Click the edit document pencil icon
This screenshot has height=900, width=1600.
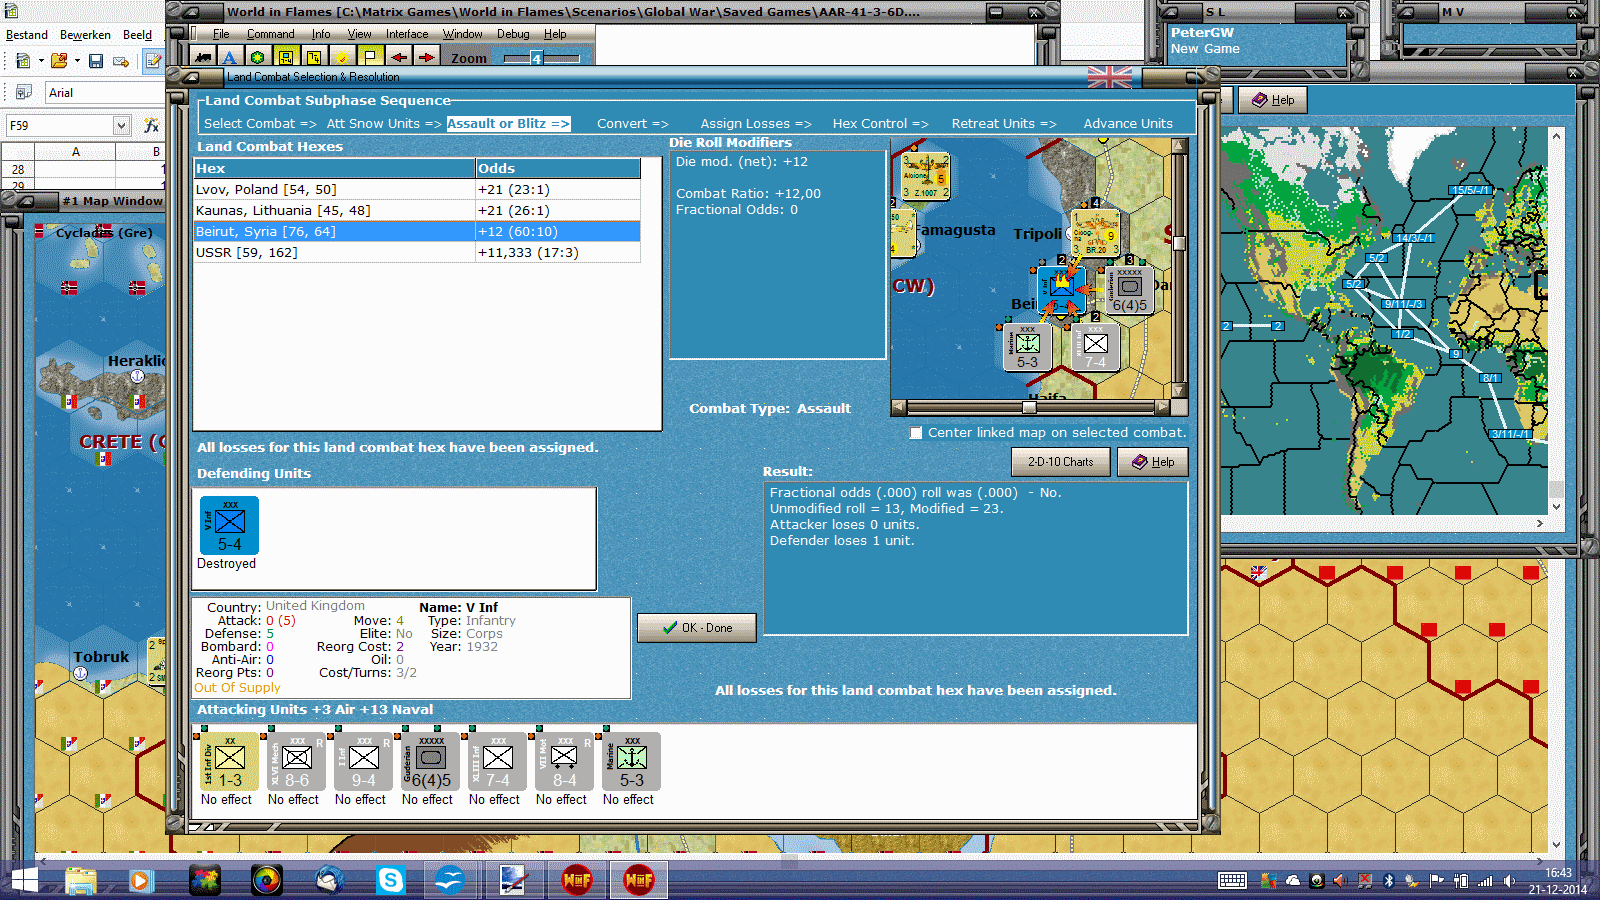(x=154, y=61)
